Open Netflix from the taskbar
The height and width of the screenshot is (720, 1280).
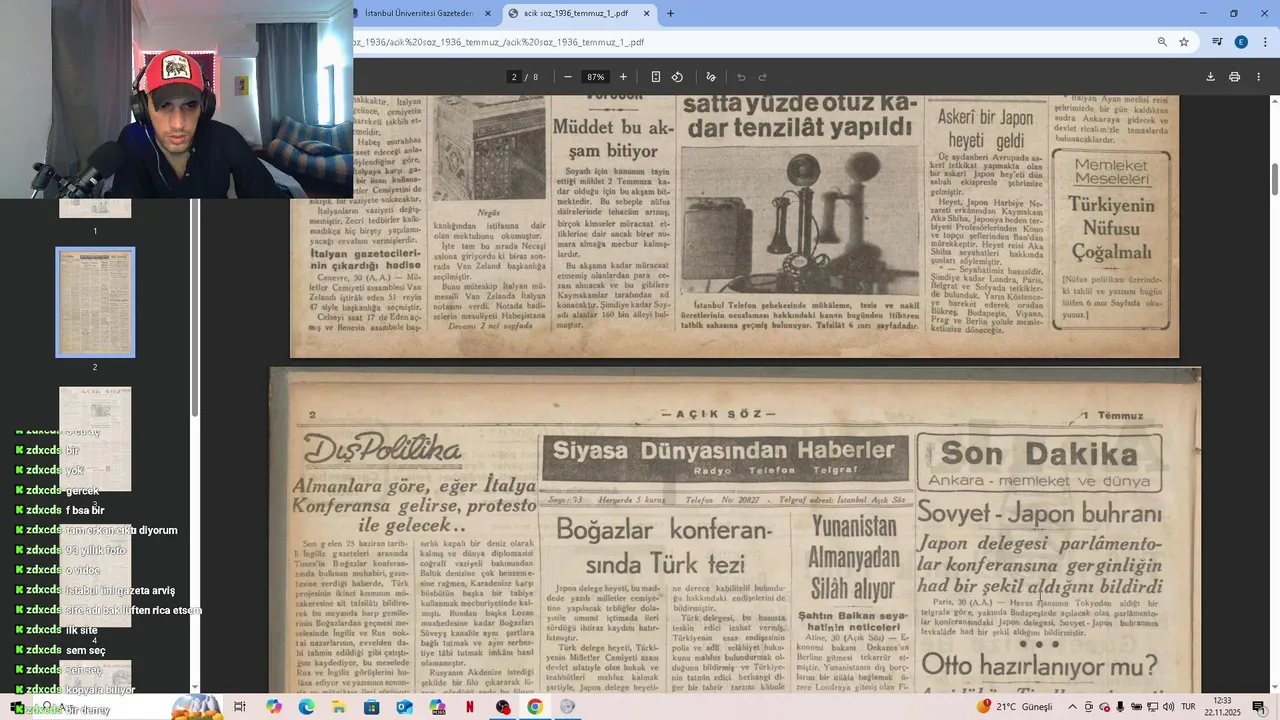click(469, 707)
